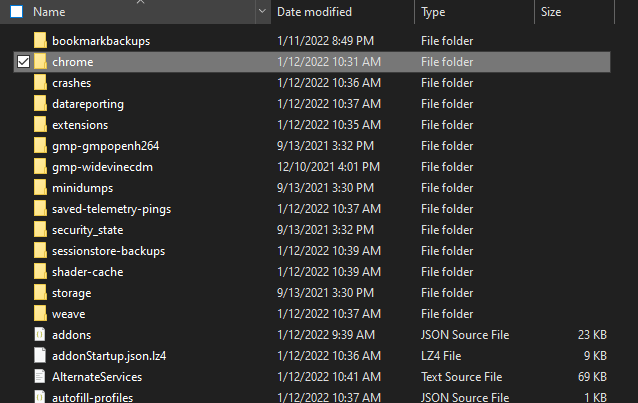Select the weave folder name
The width and height of the screenshot is (638, 403).
[x=68, y=314]
